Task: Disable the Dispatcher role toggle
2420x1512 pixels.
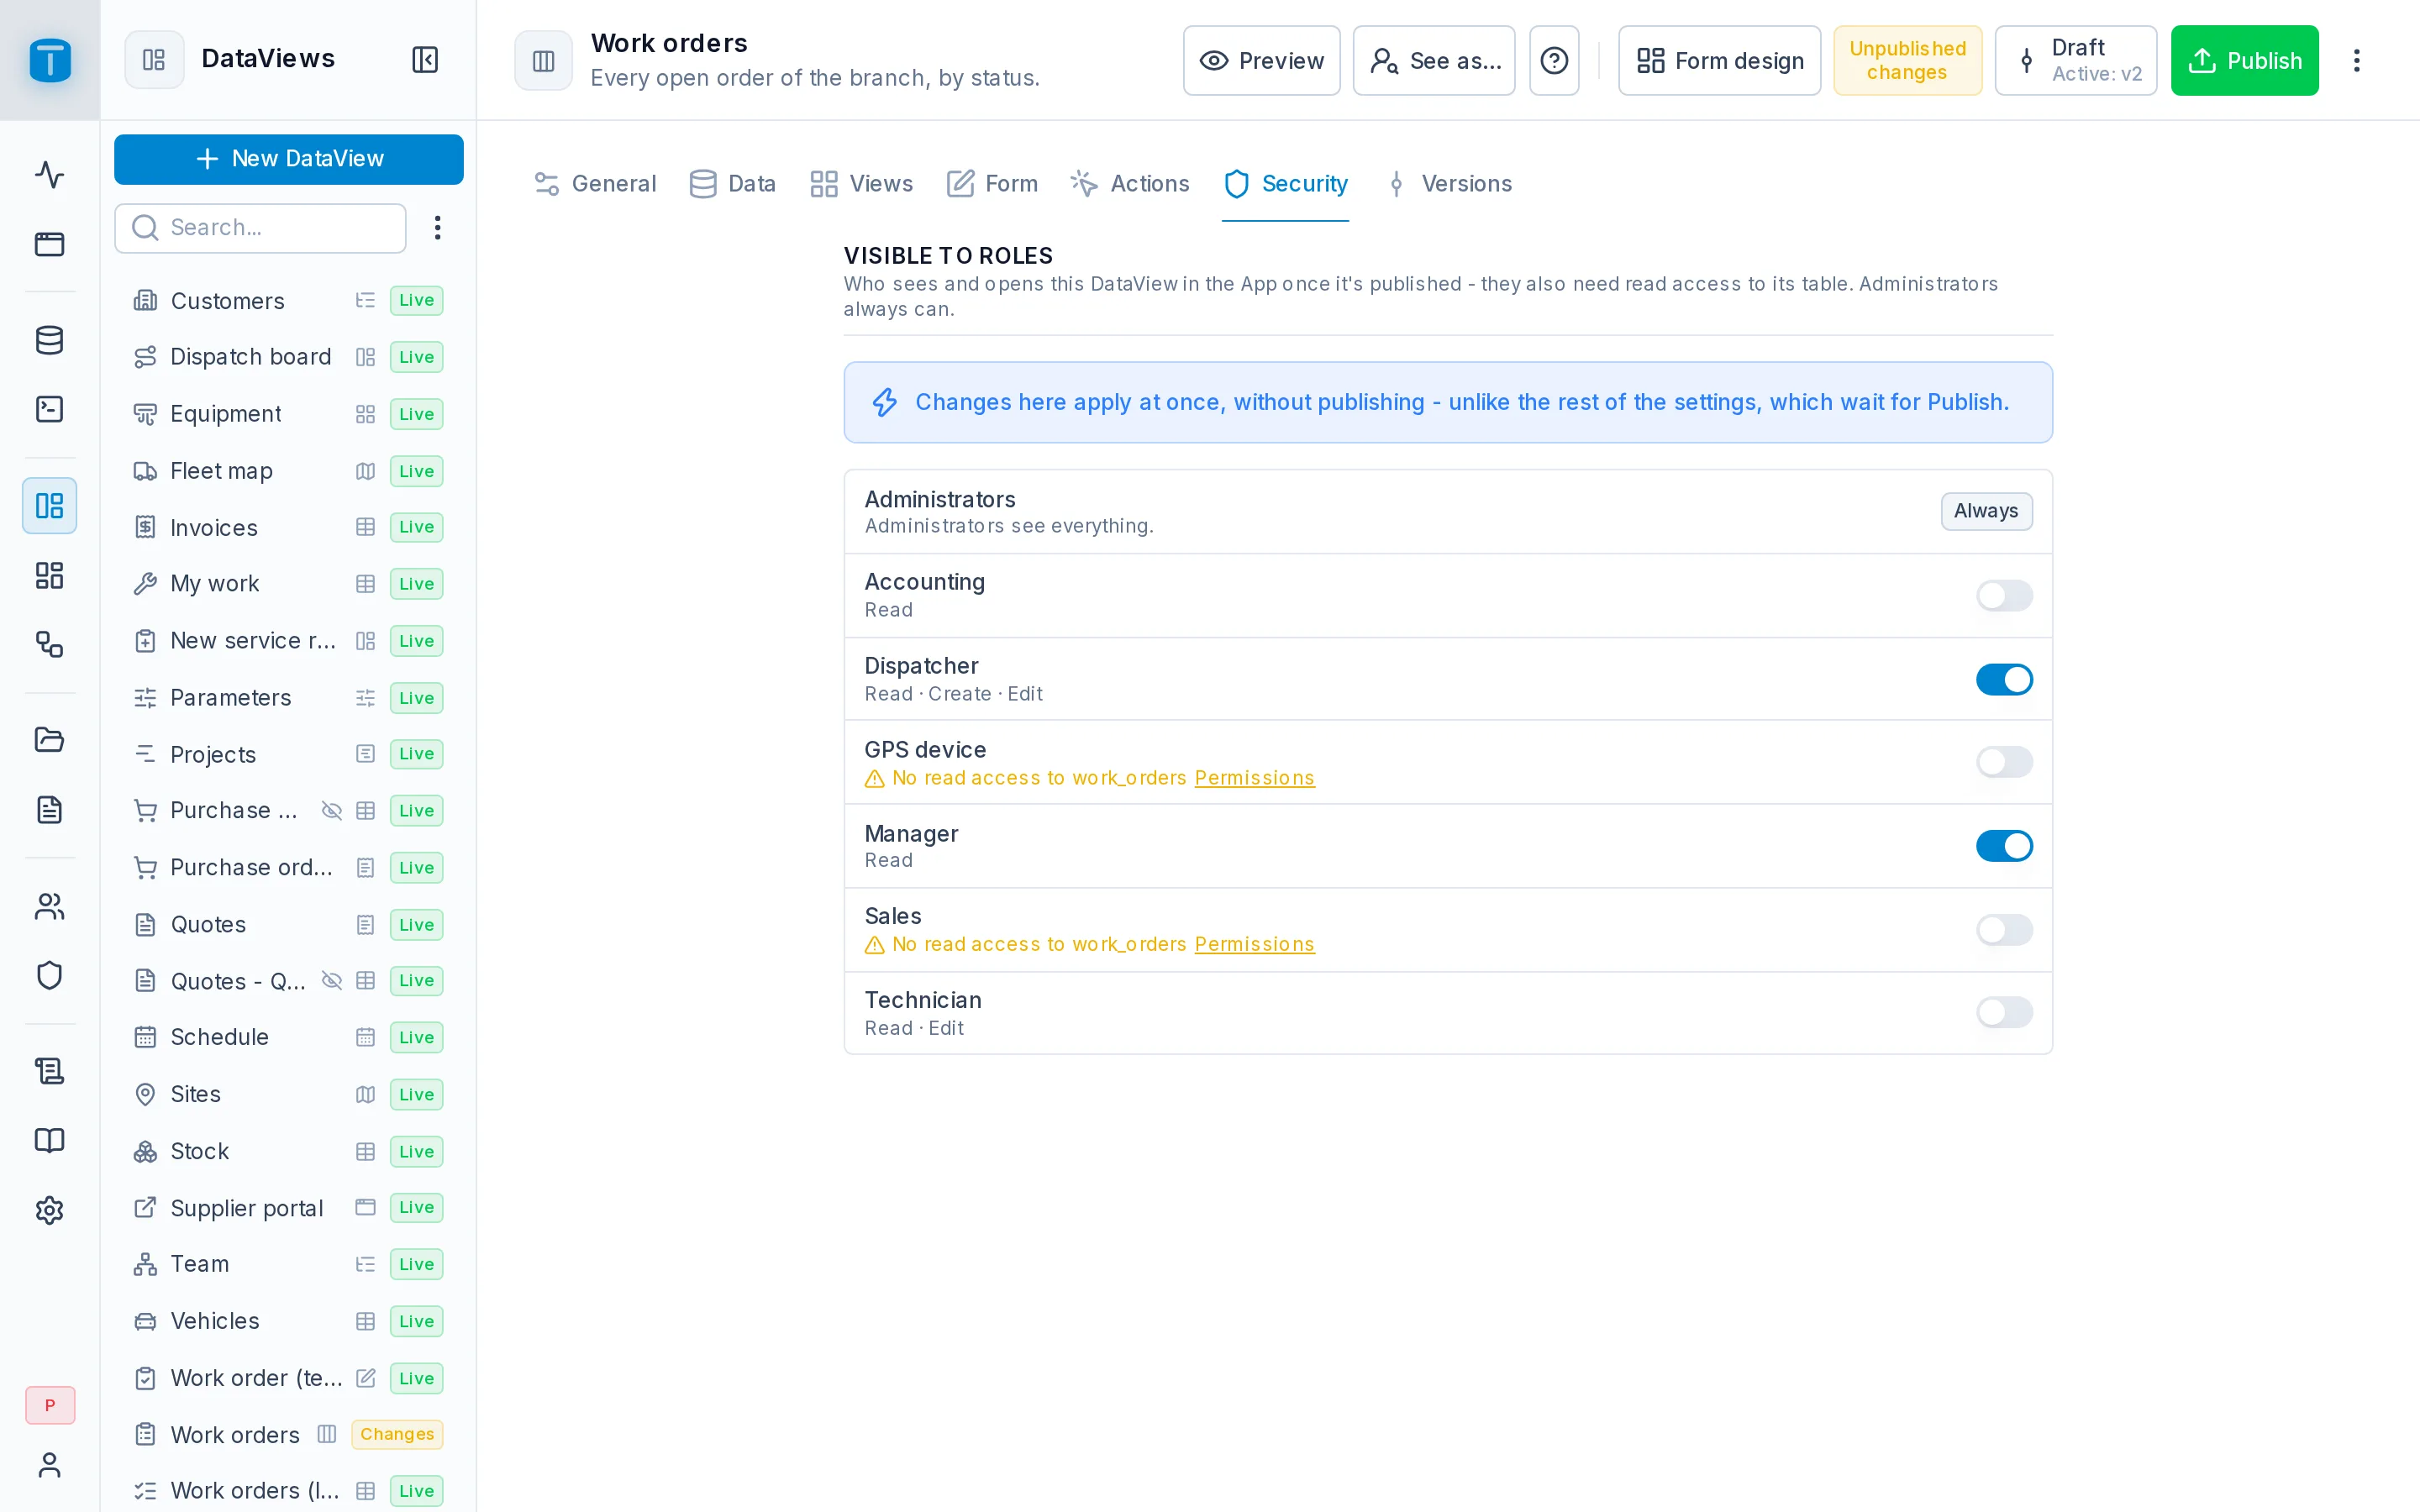Action: (2004, 680)
